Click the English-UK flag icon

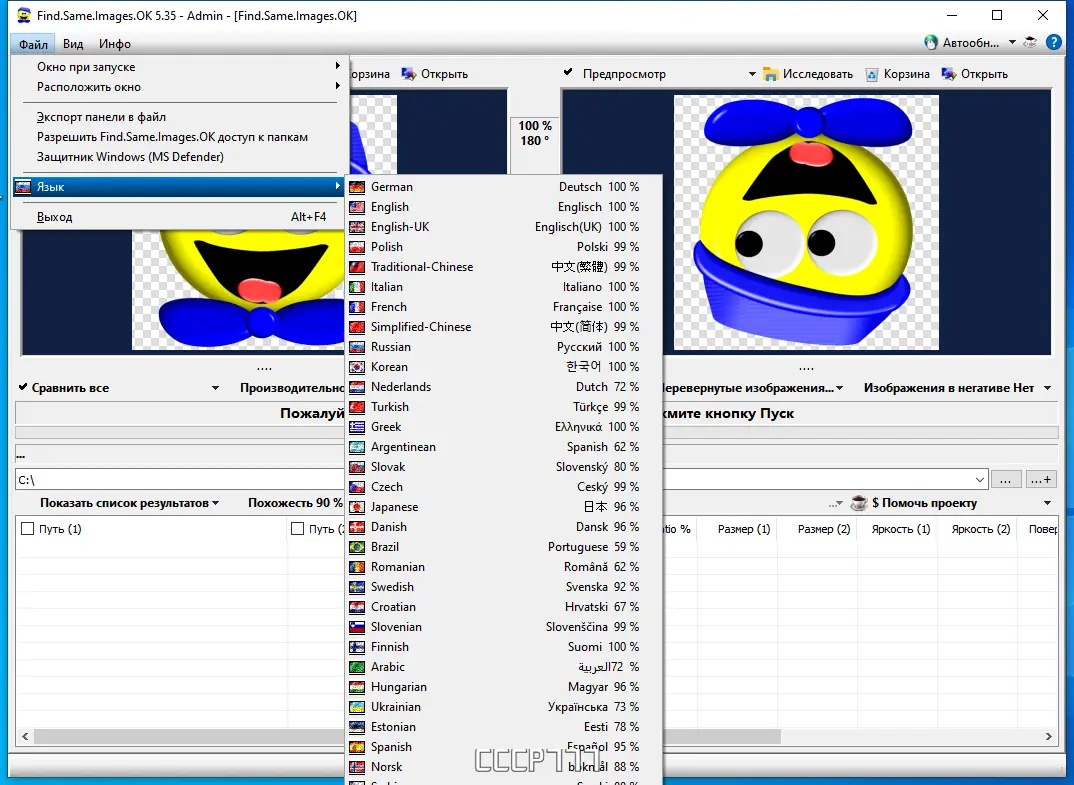pos(357,227)
